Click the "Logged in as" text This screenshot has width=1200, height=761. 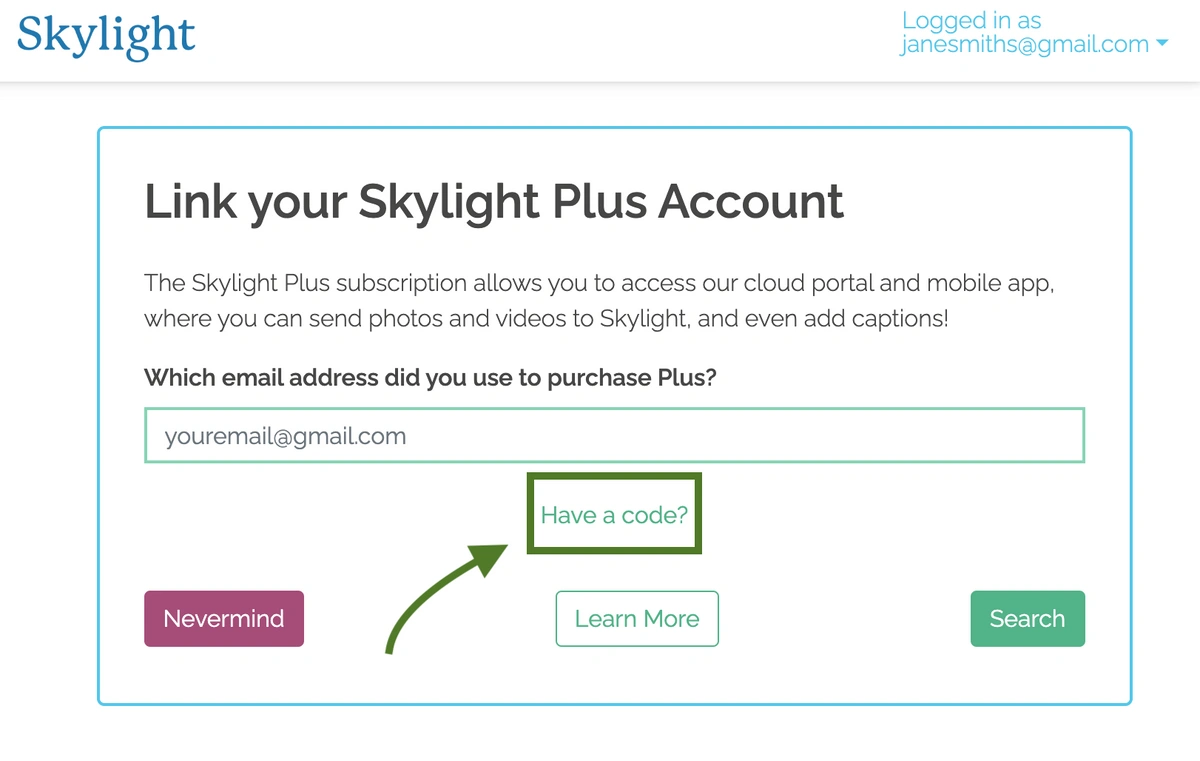click(971, 20)
